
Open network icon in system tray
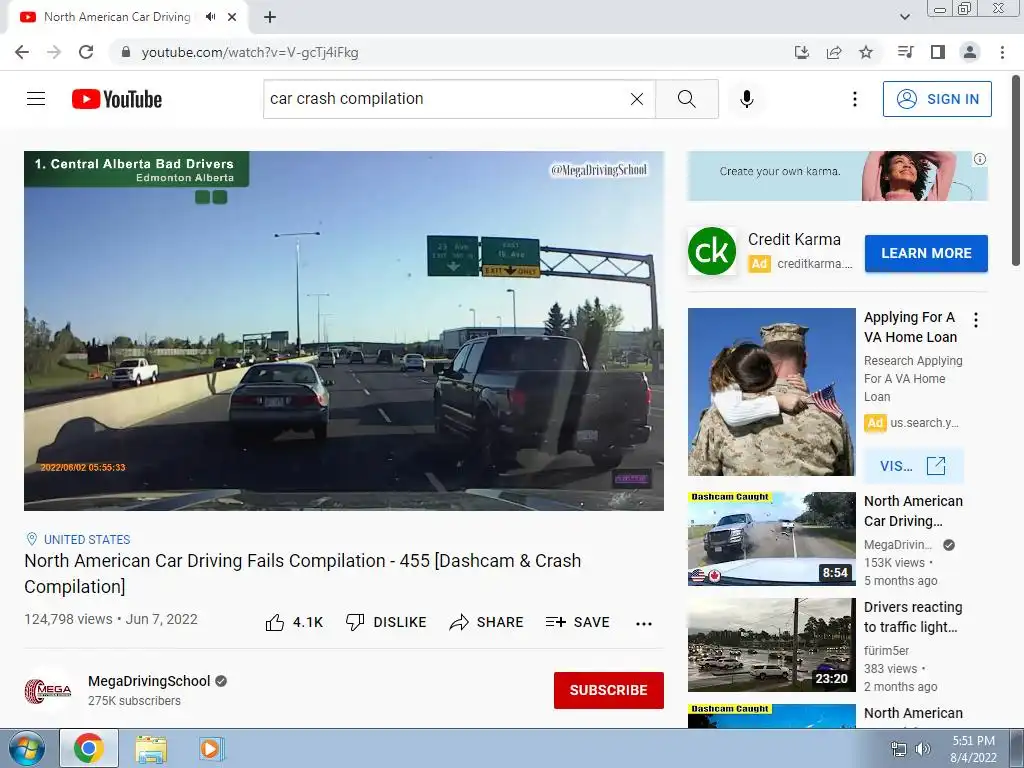point(899,749)
